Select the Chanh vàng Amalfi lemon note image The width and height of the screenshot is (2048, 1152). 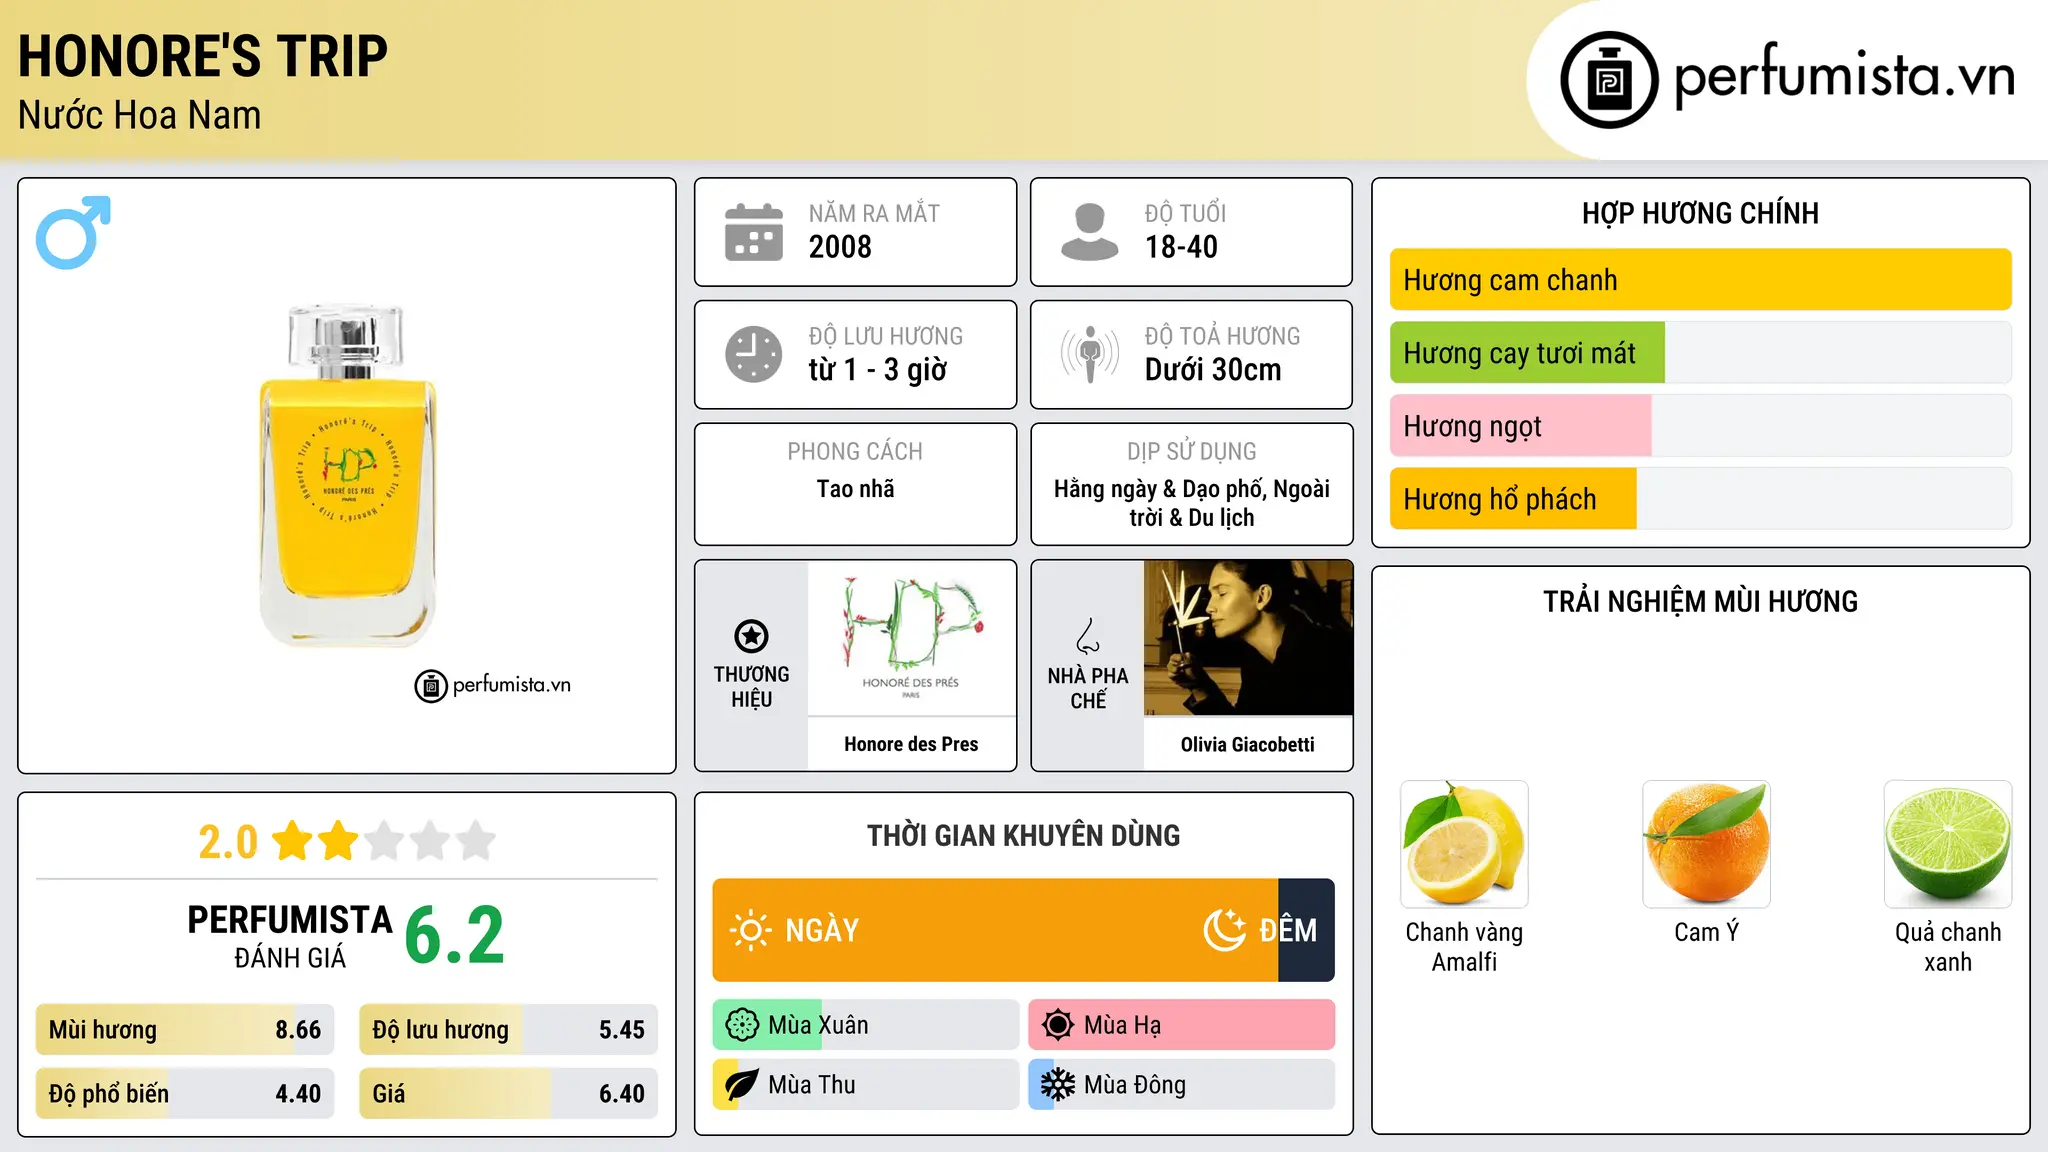pos(1464,844)
